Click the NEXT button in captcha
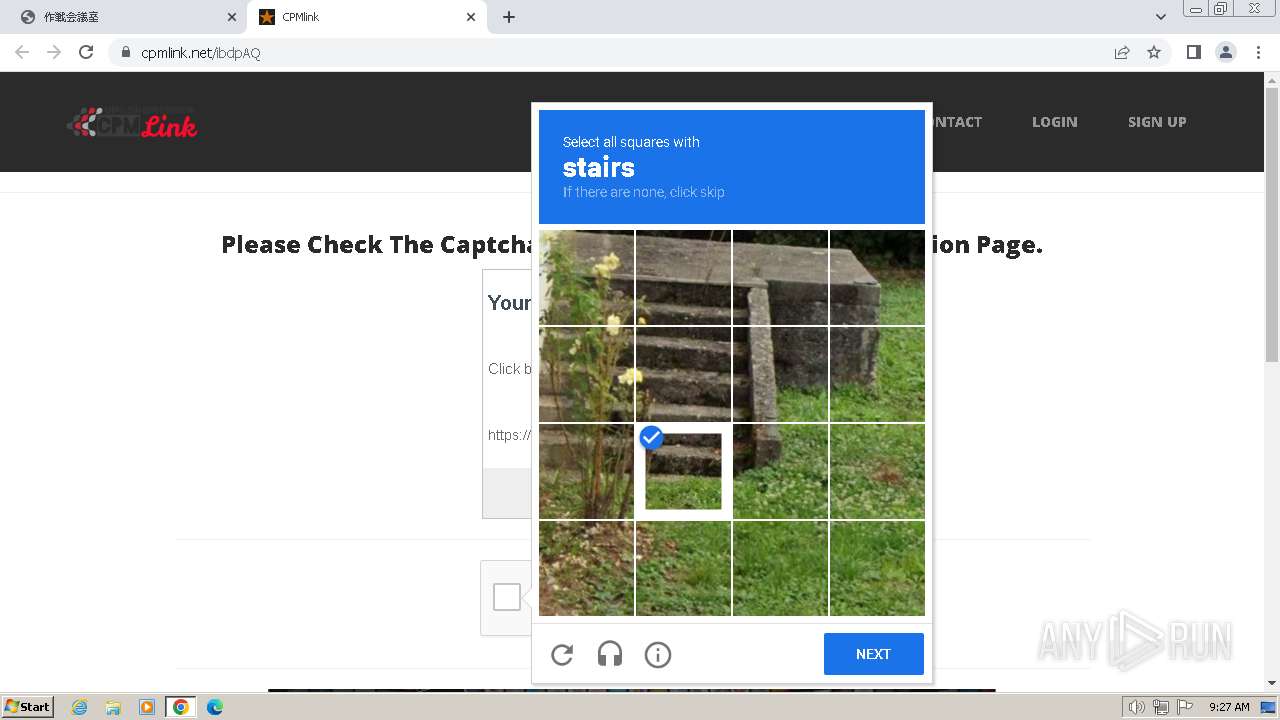The image size is (1280, 720). (x=873, y=654)
